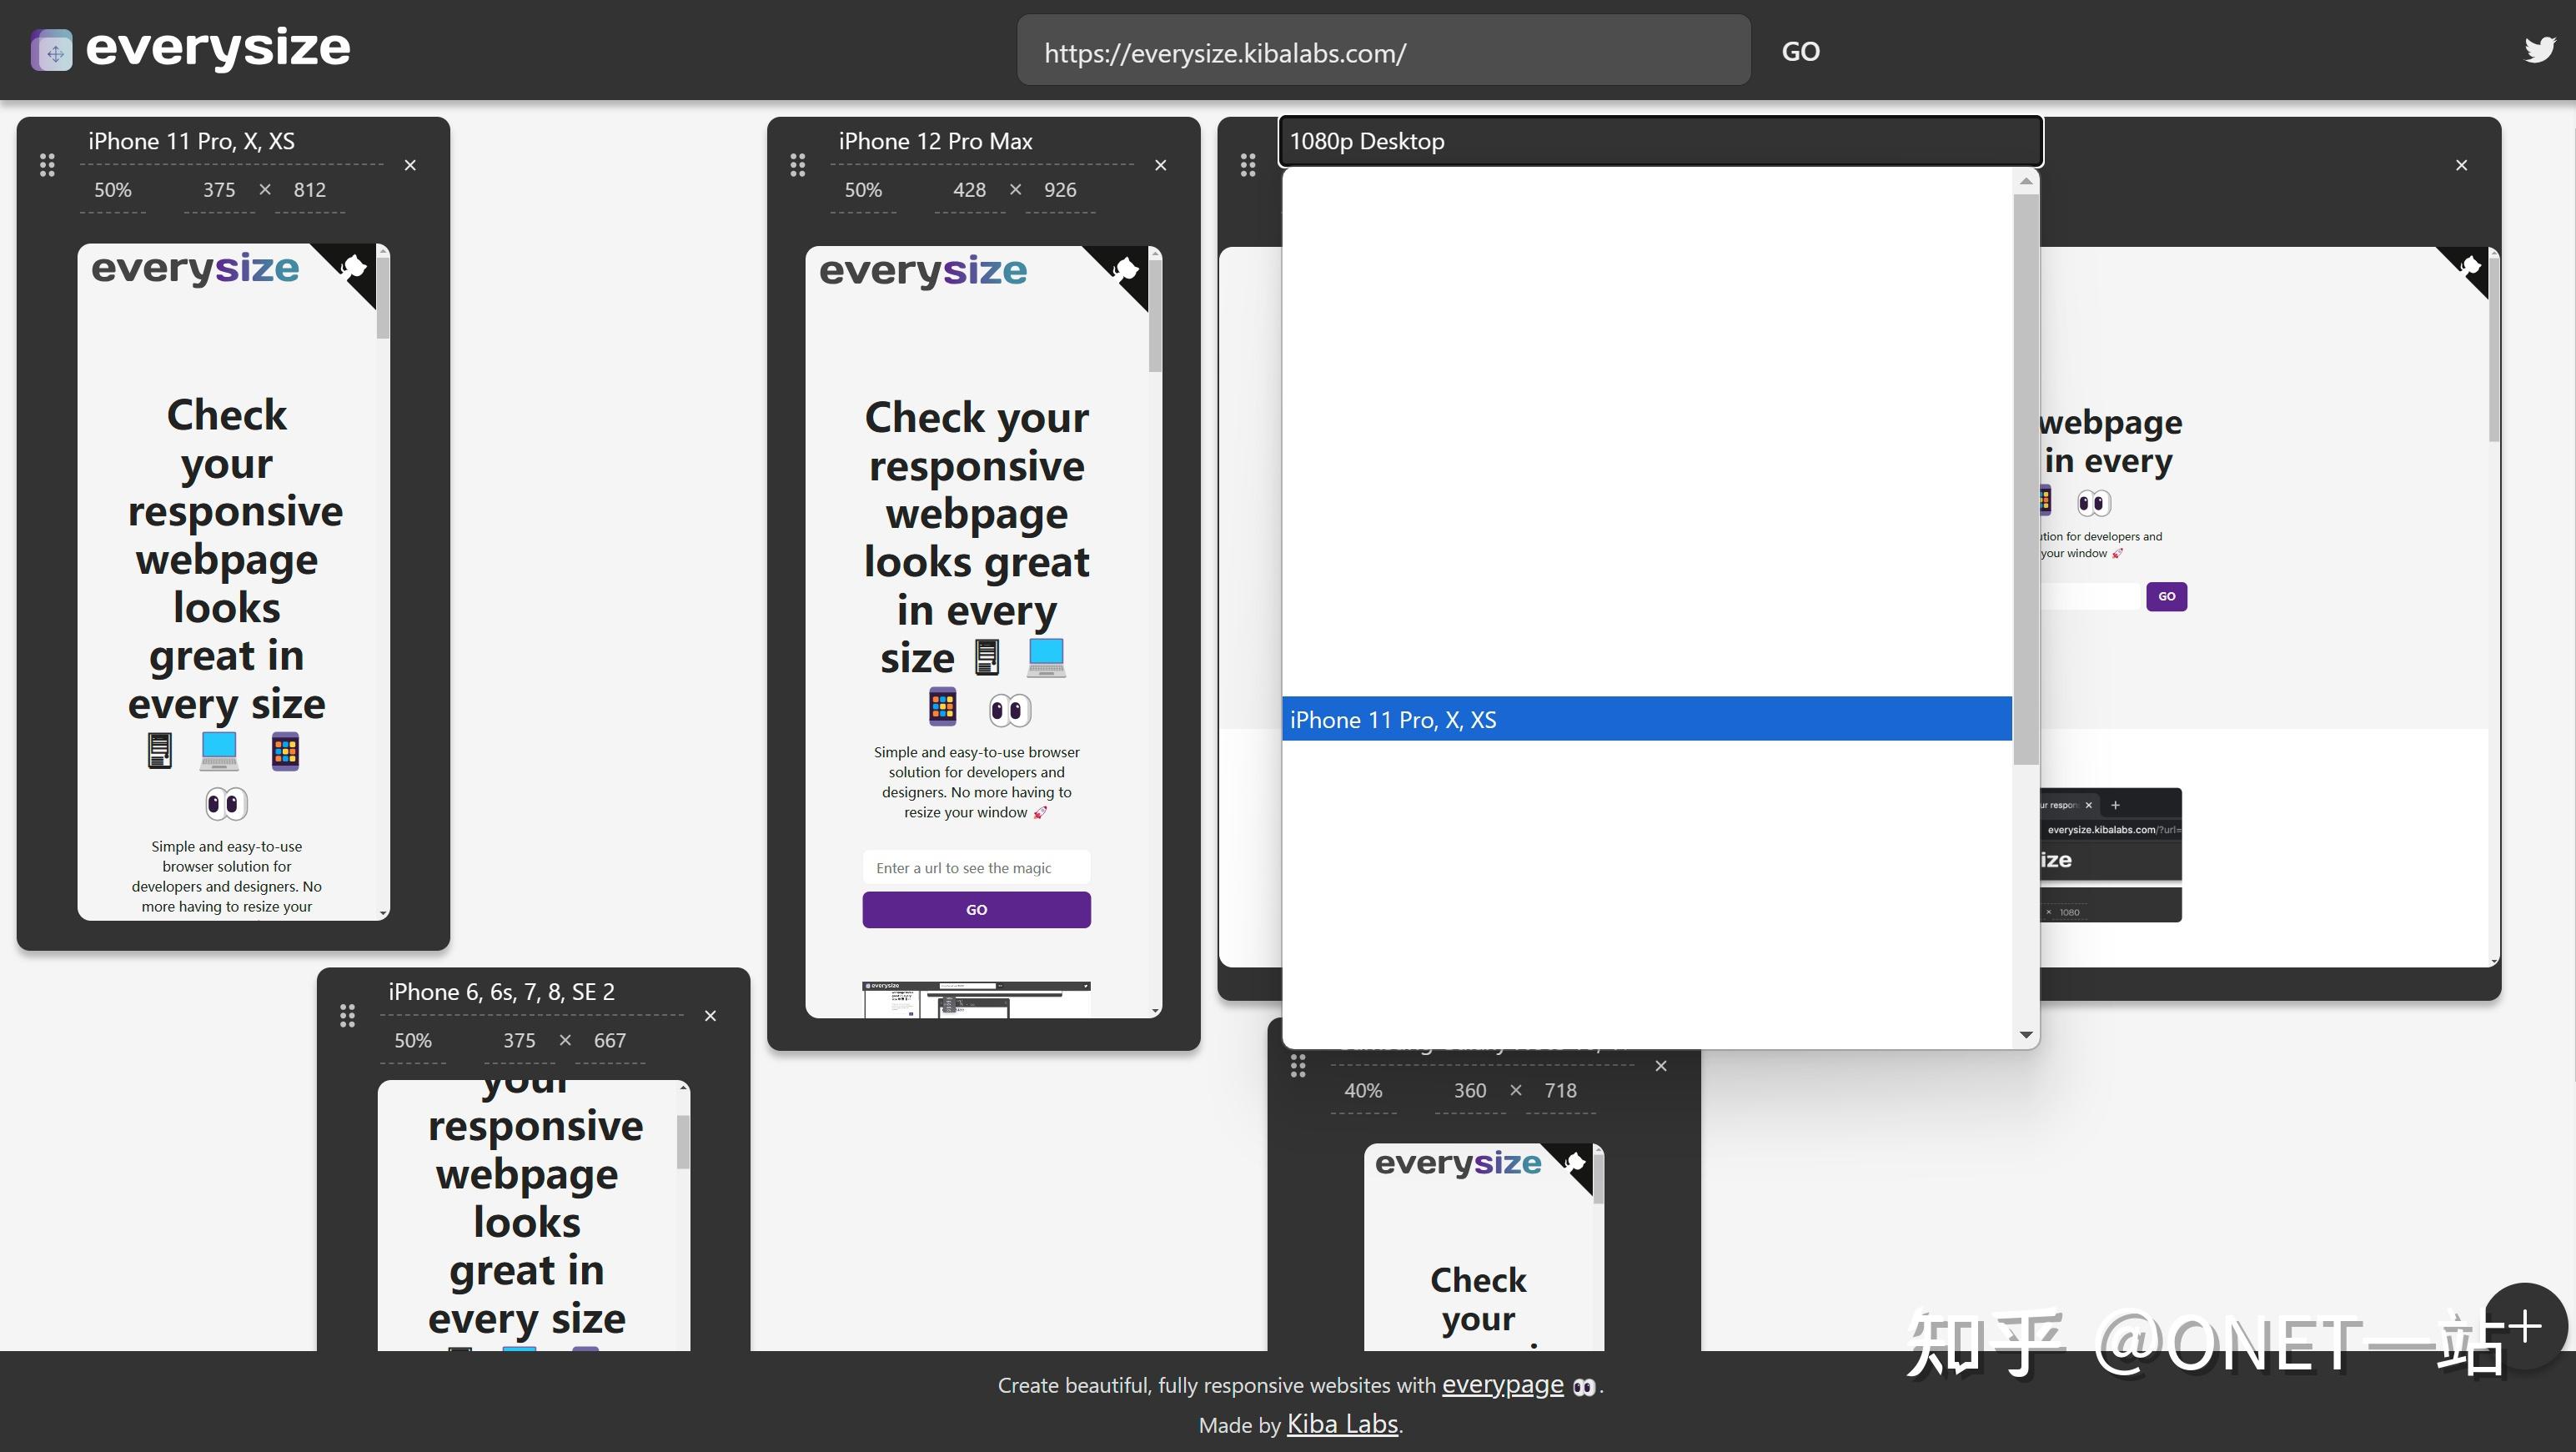Grab drag handle of iPhone 6, 6s, 7, 8 panel

pyautogui.click(x=347, y=1016)
